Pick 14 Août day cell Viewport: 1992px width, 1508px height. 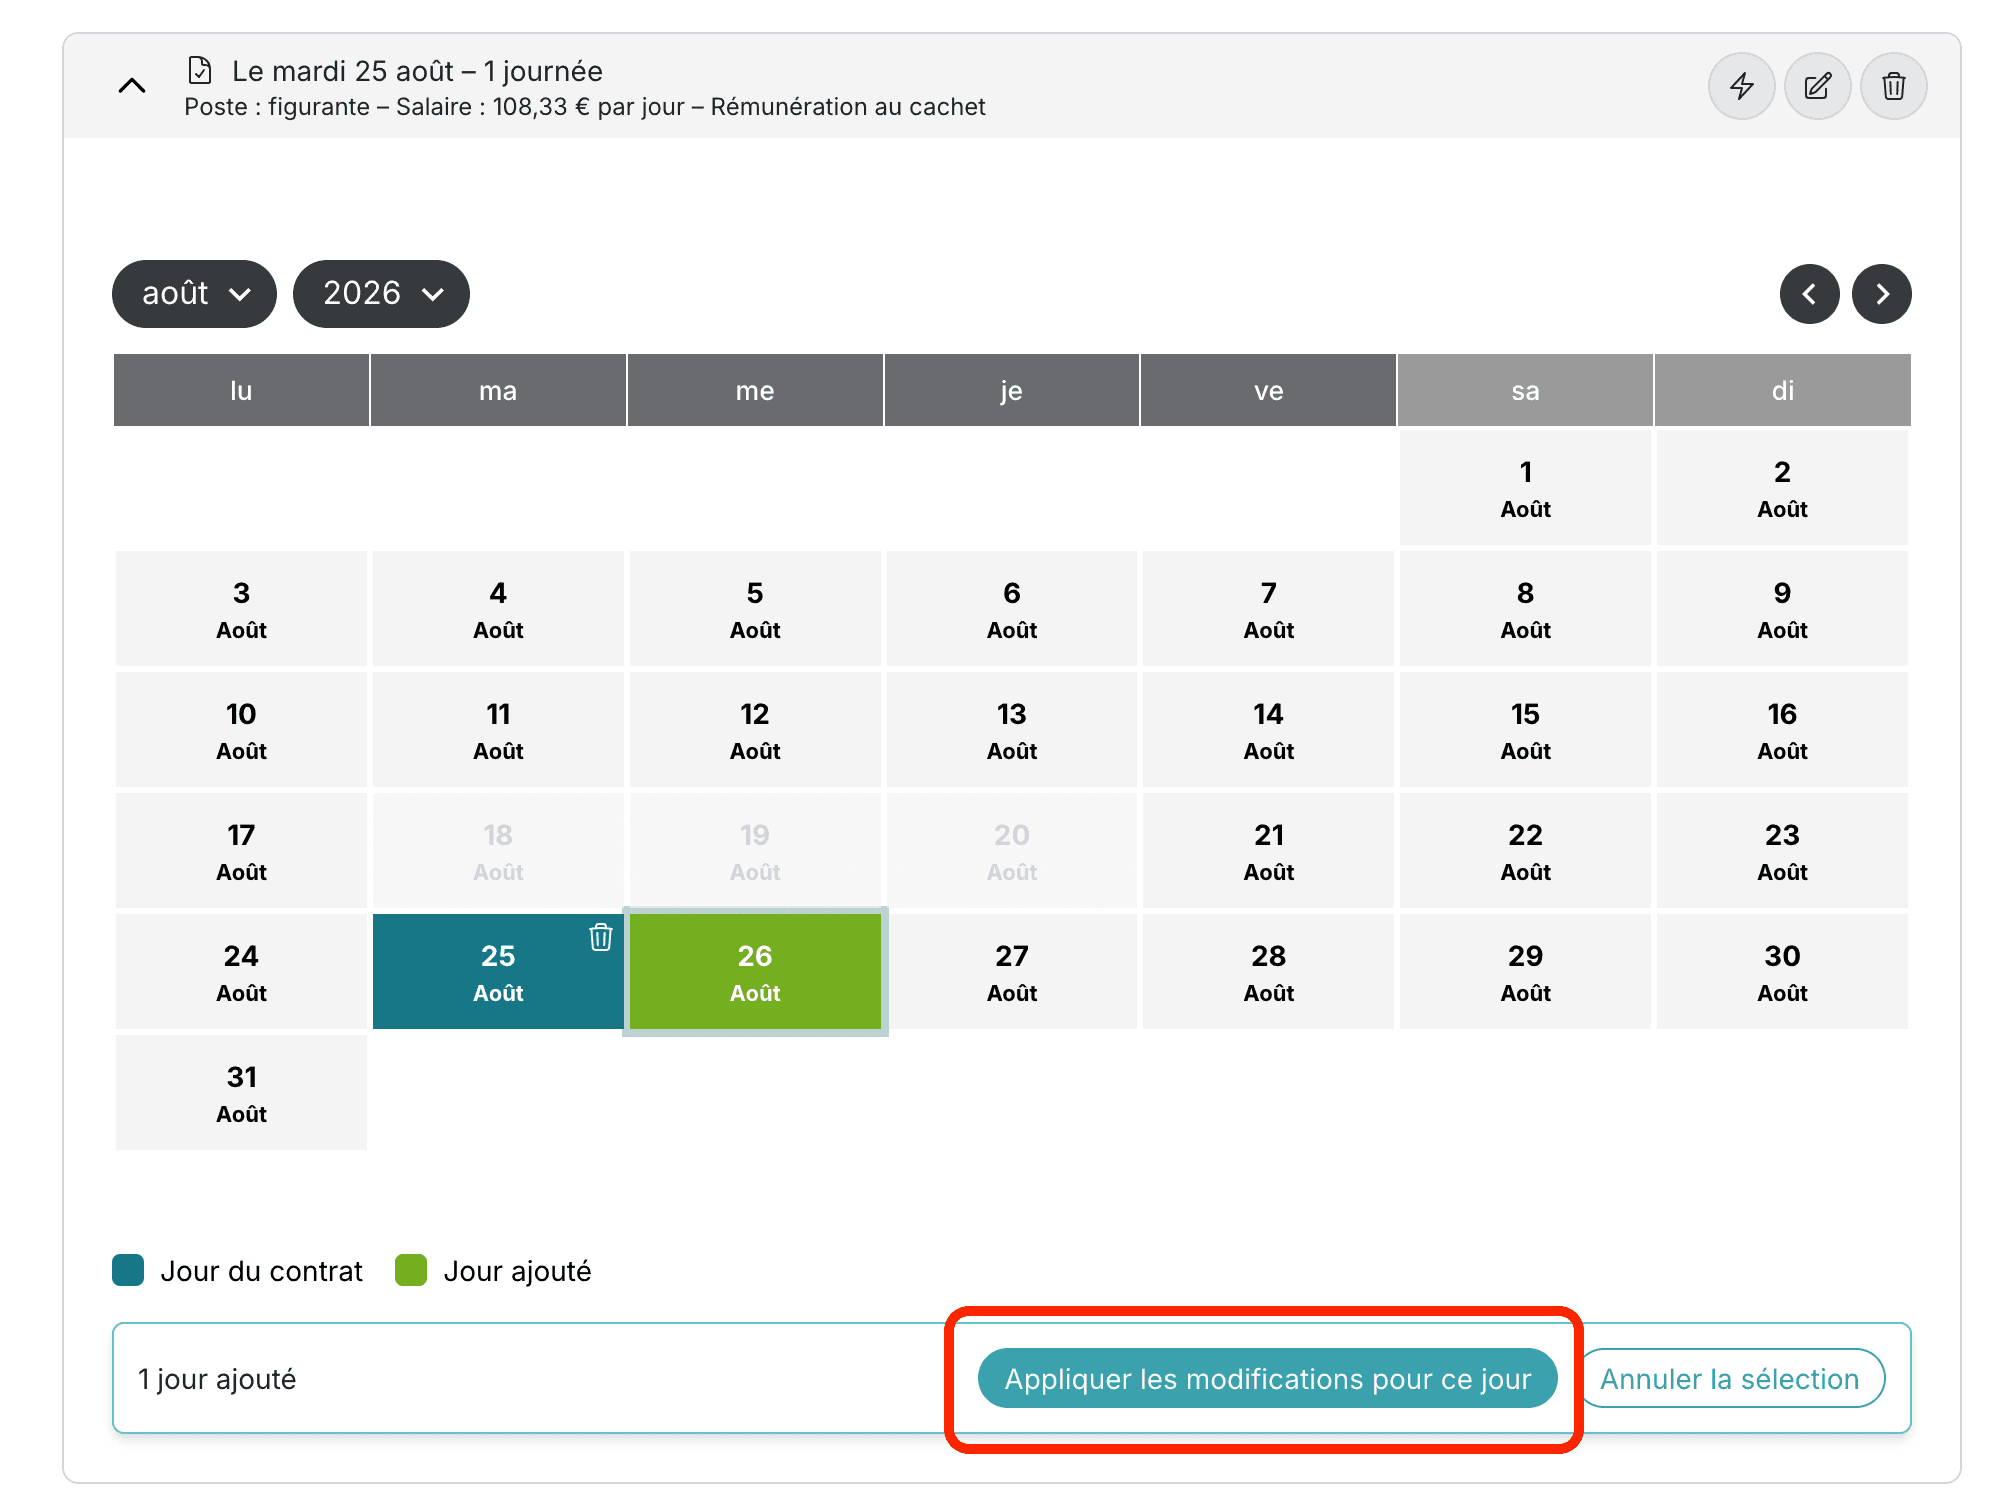(x=1268, y=730)
